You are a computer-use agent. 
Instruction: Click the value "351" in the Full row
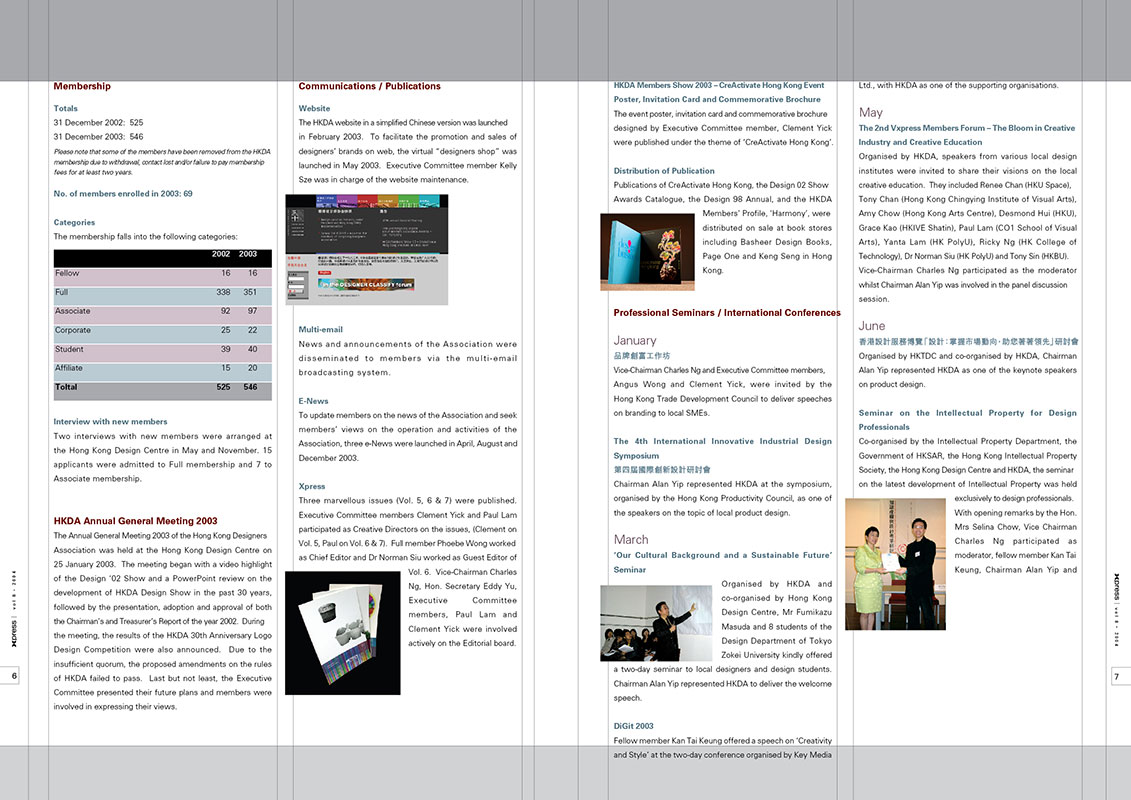pyautogui.click(x=250, y=292)
